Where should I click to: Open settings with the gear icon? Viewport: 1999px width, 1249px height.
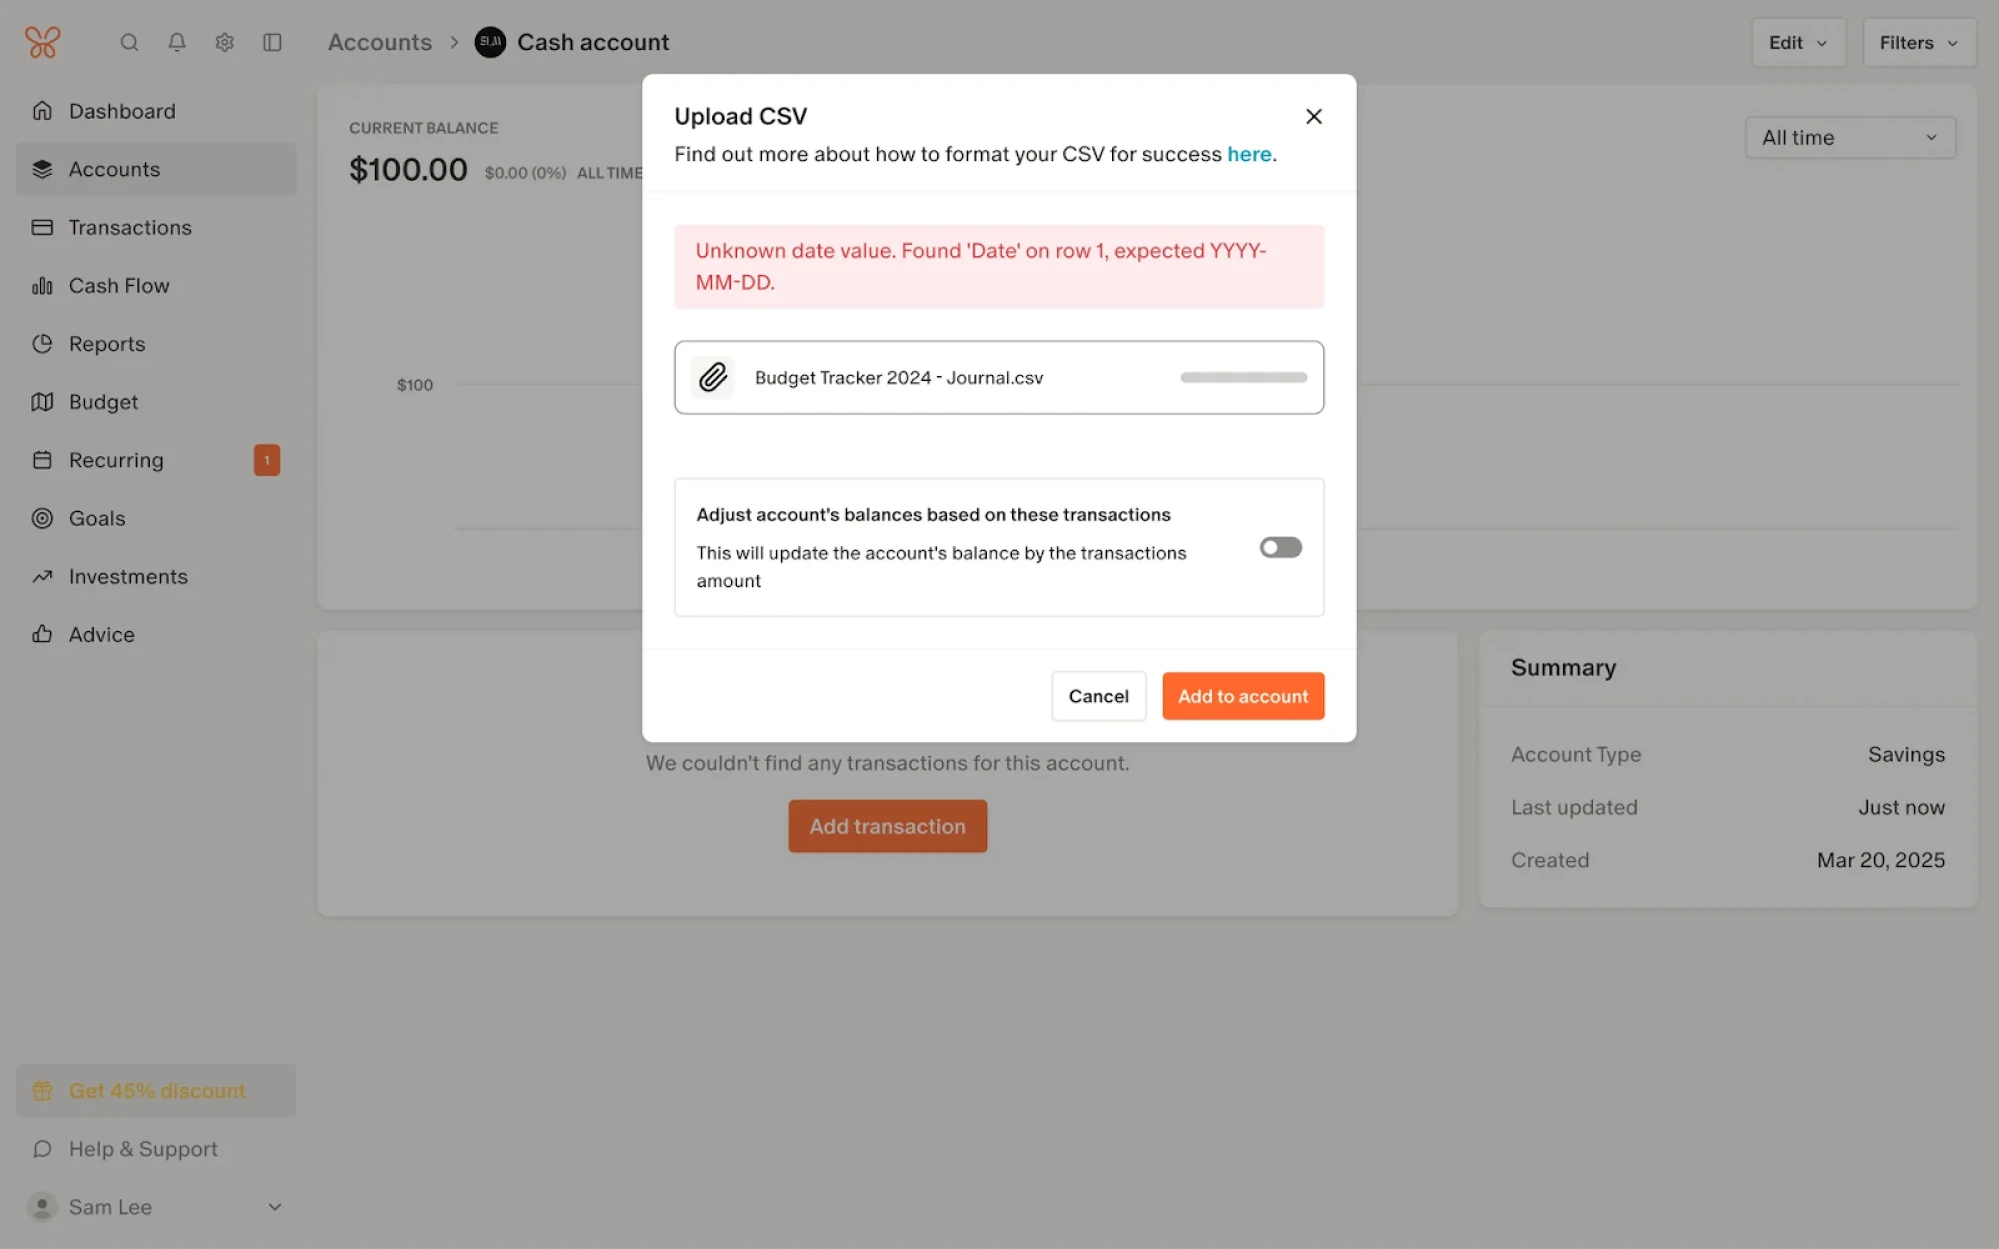[224, 42]
